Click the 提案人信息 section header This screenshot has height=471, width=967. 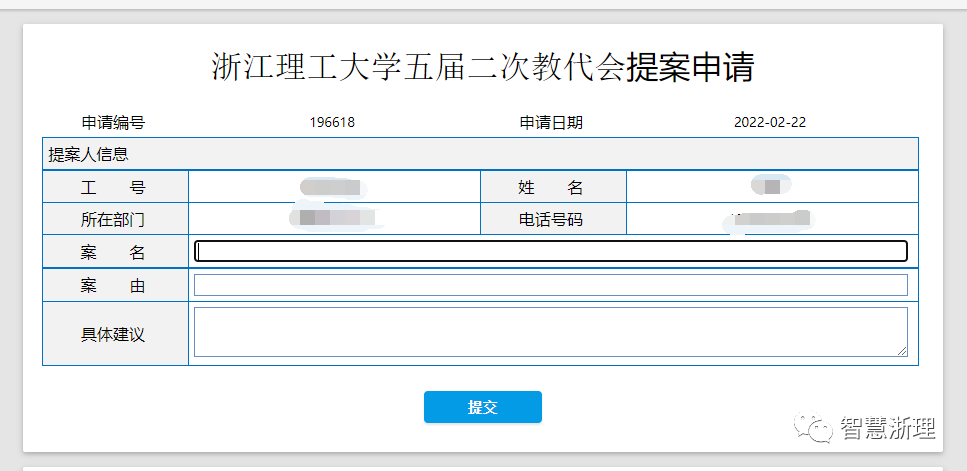tap(88, 155)
